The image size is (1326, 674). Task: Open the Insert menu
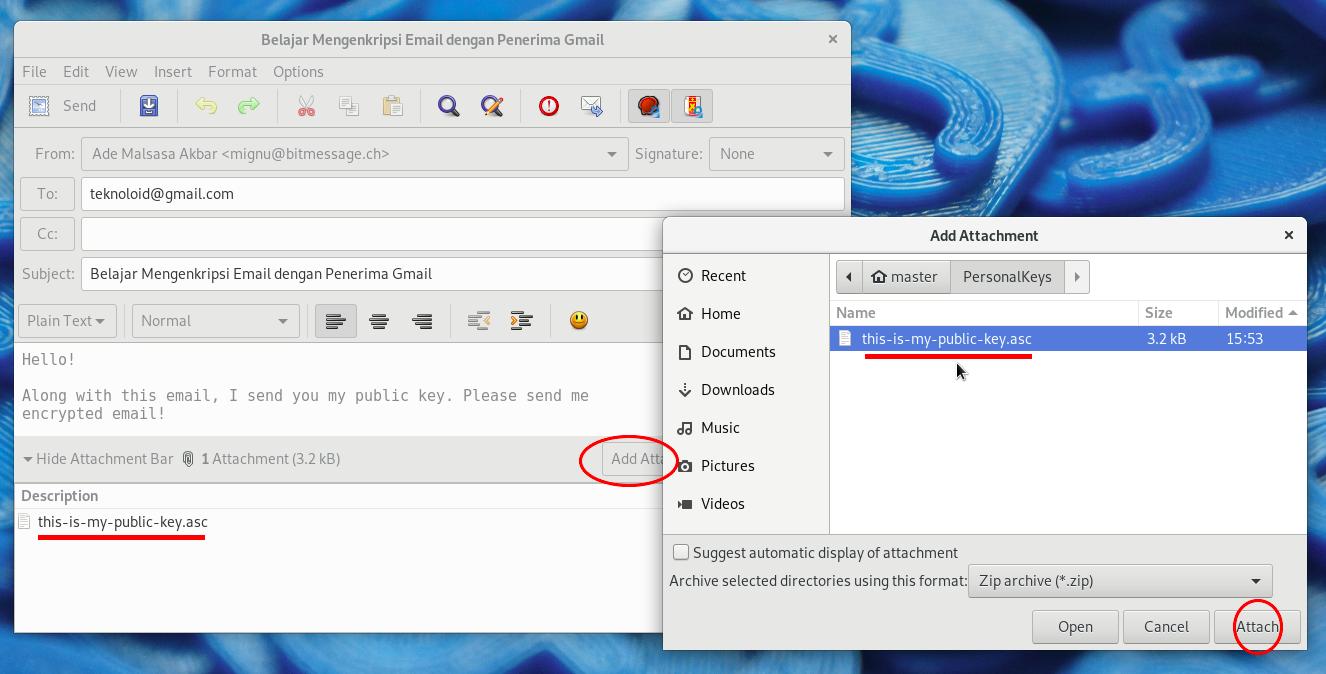click(173, 72)
